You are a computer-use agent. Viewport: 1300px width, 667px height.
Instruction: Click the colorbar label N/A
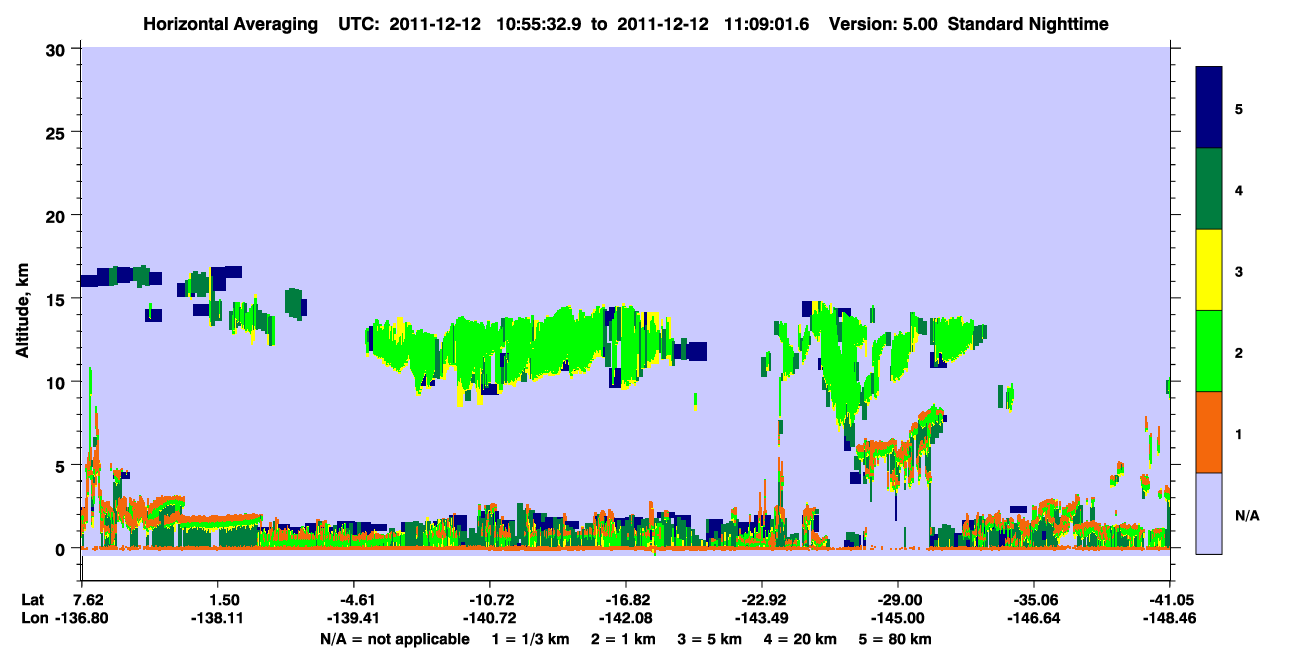tap(1247, 515)
